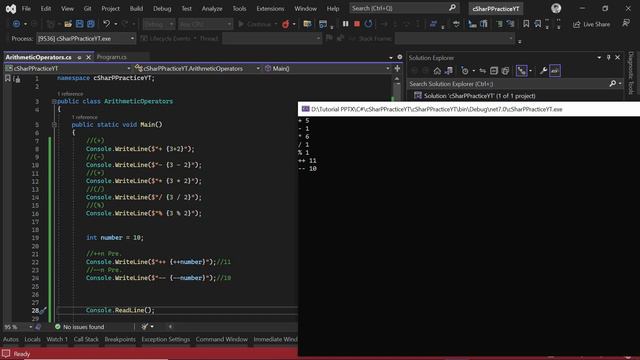Open the Extensions menu
This screenshot has width=640, height=360.
click(x=270, y=8)
